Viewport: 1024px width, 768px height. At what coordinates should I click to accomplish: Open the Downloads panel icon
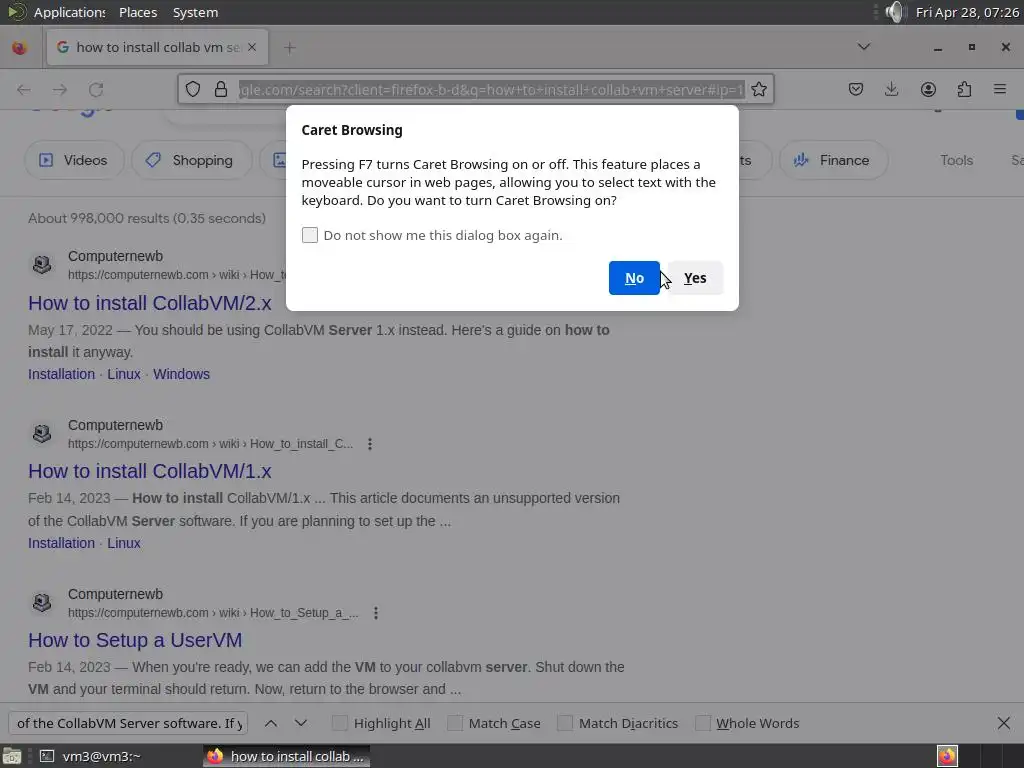(x=891, y=89)
